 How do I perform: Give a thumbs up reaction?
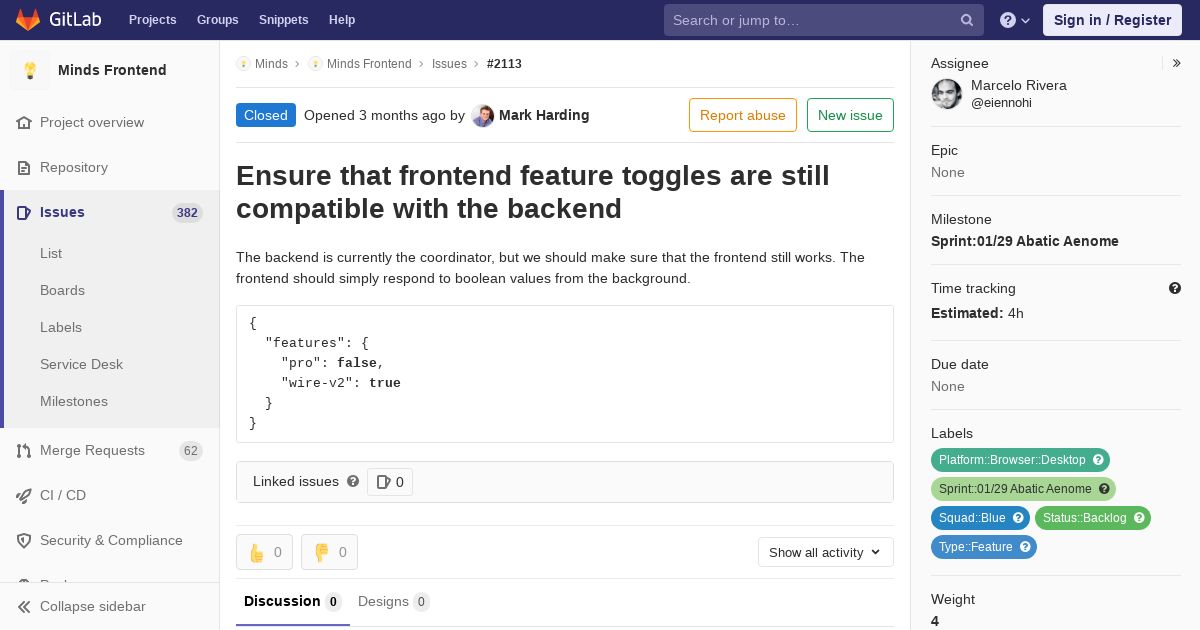pyautogui.click(x=264, y=552)
